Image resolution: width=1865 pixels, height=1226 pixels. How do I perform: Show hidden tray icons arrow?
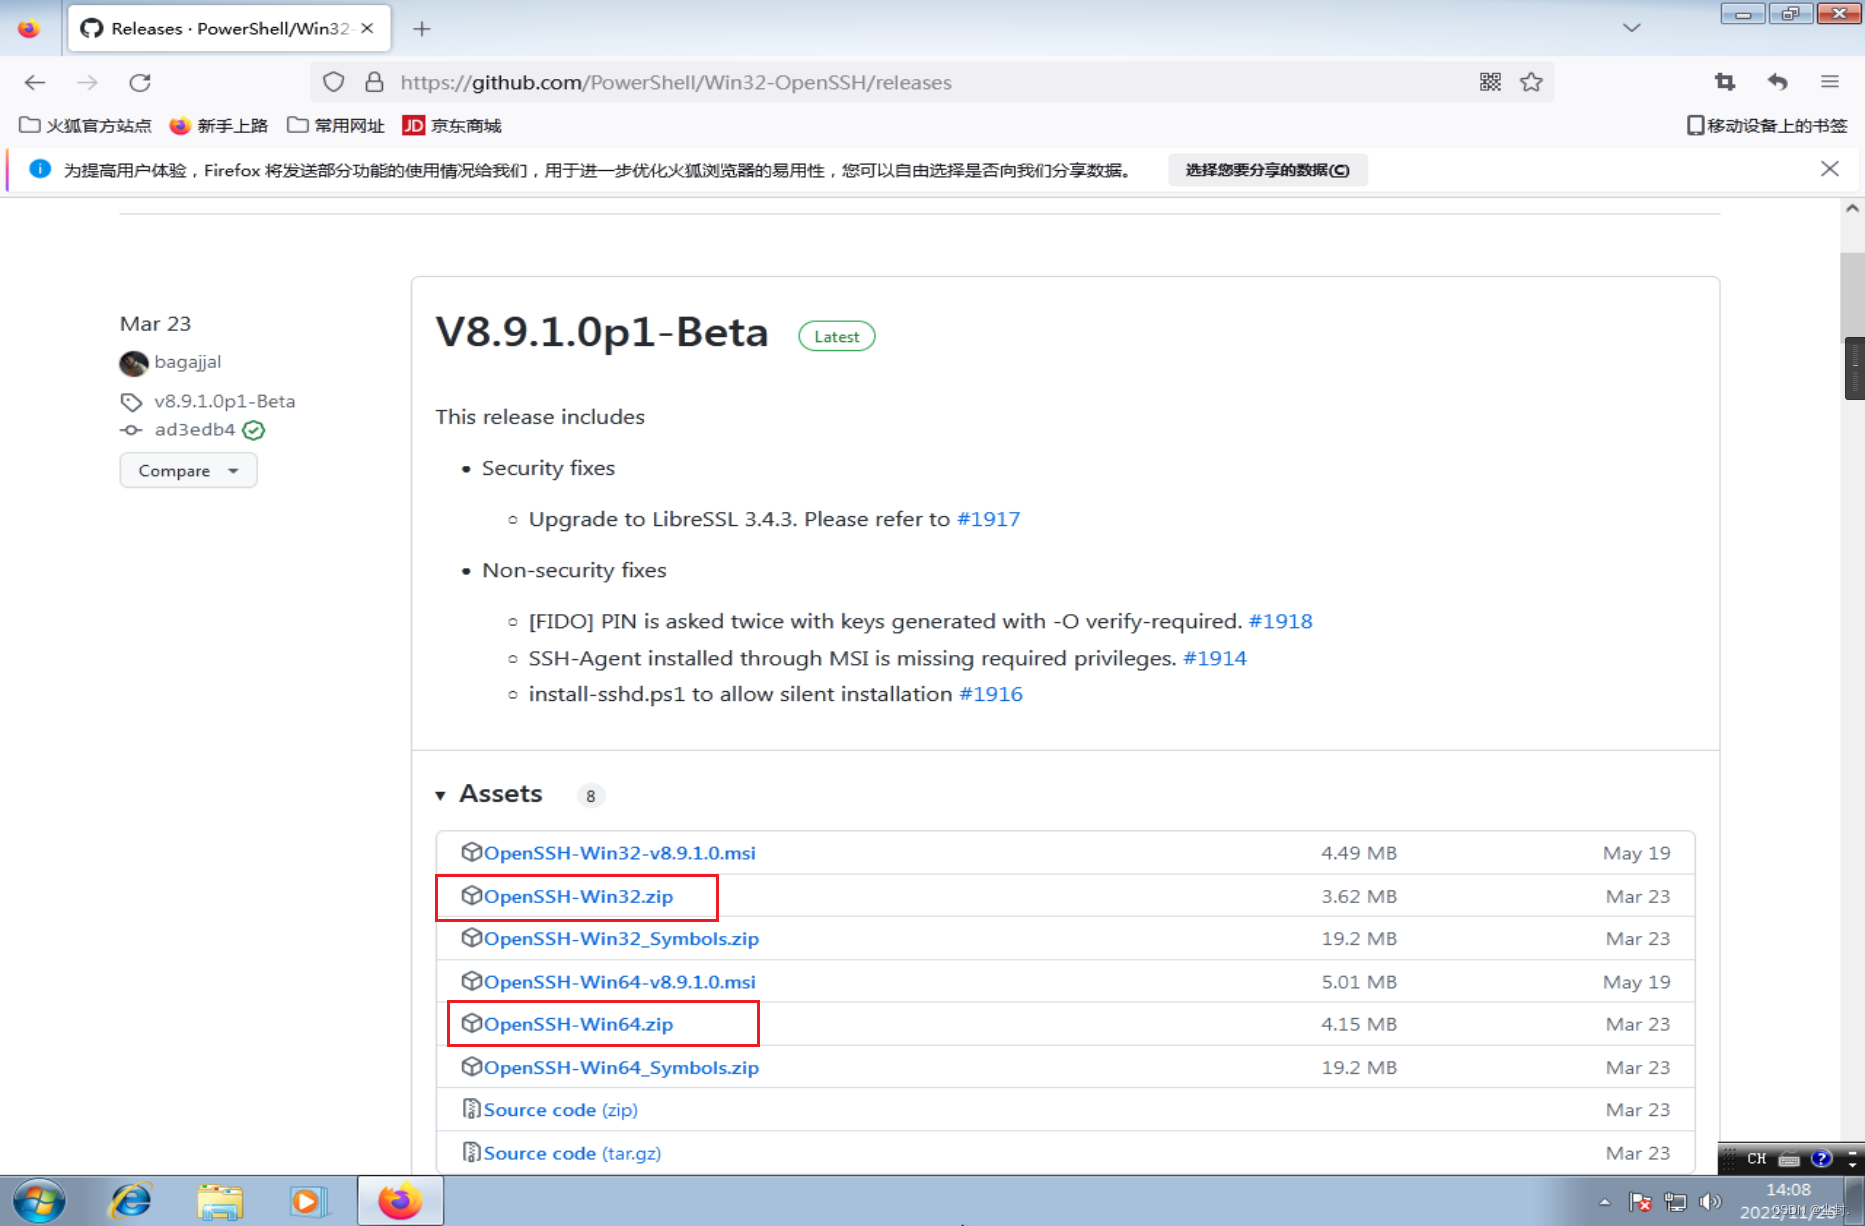[x=1605, y=1202]
